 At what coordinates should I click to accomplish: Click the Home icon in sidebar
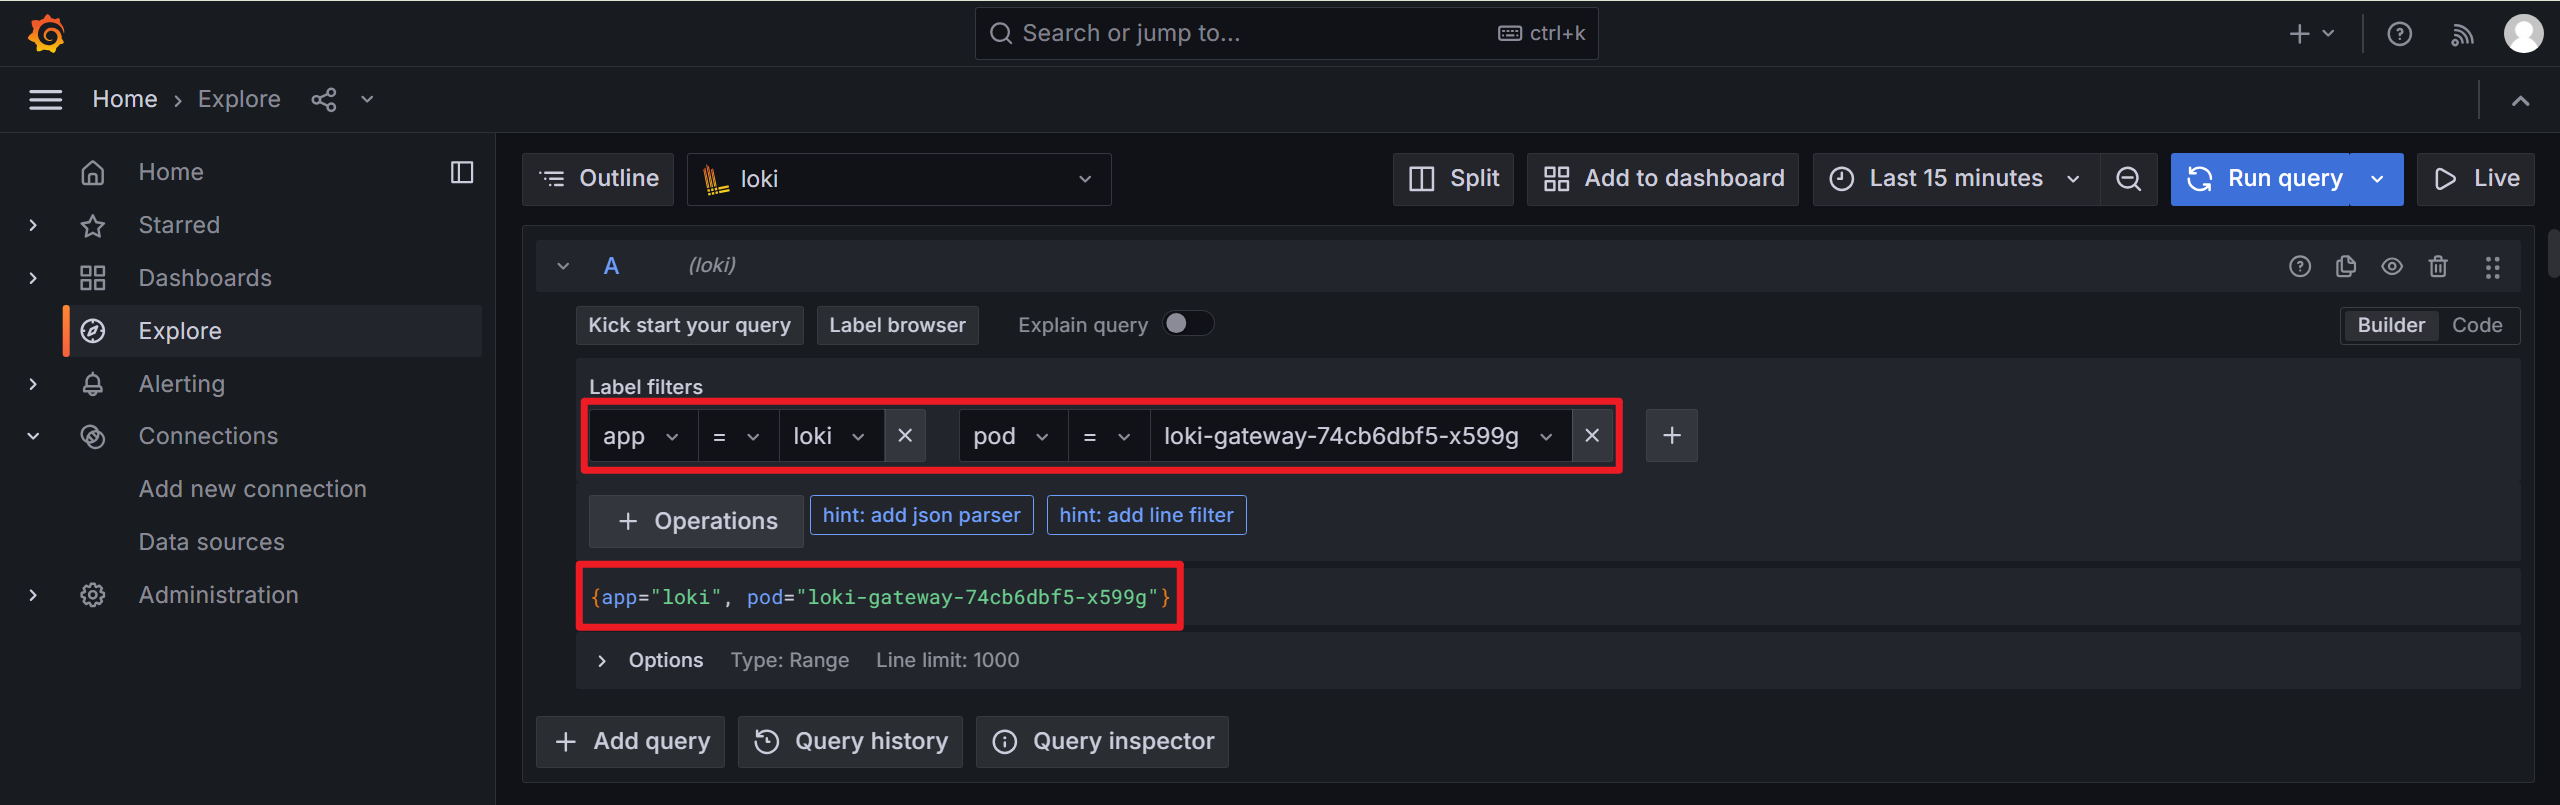93,172
